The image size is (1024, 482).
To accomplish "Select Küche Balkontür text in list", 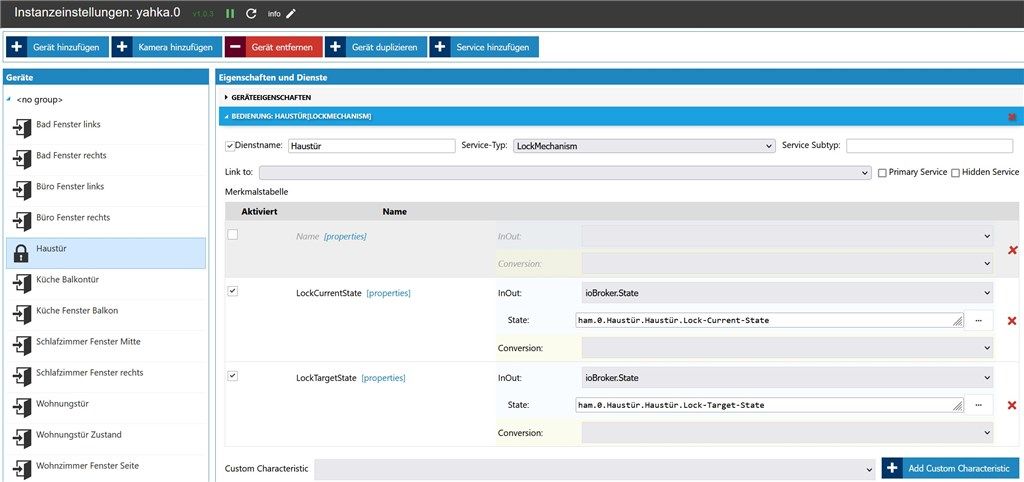I will (x=68, y=279).
